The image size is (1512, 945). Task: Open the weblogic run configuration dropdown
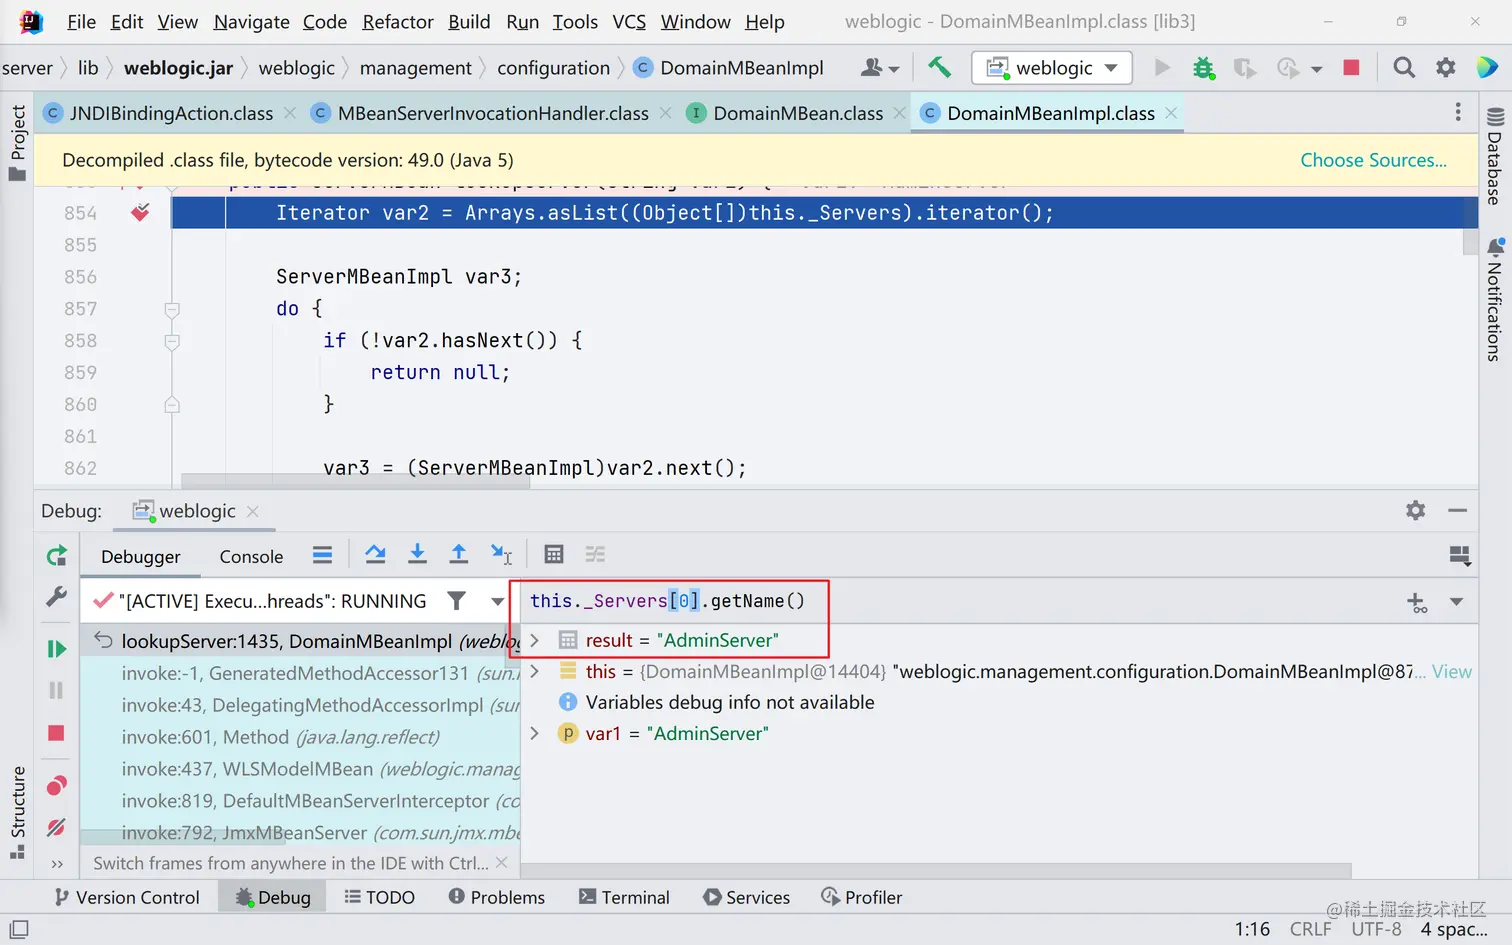pyautogui.click(x=1052, y=67)
